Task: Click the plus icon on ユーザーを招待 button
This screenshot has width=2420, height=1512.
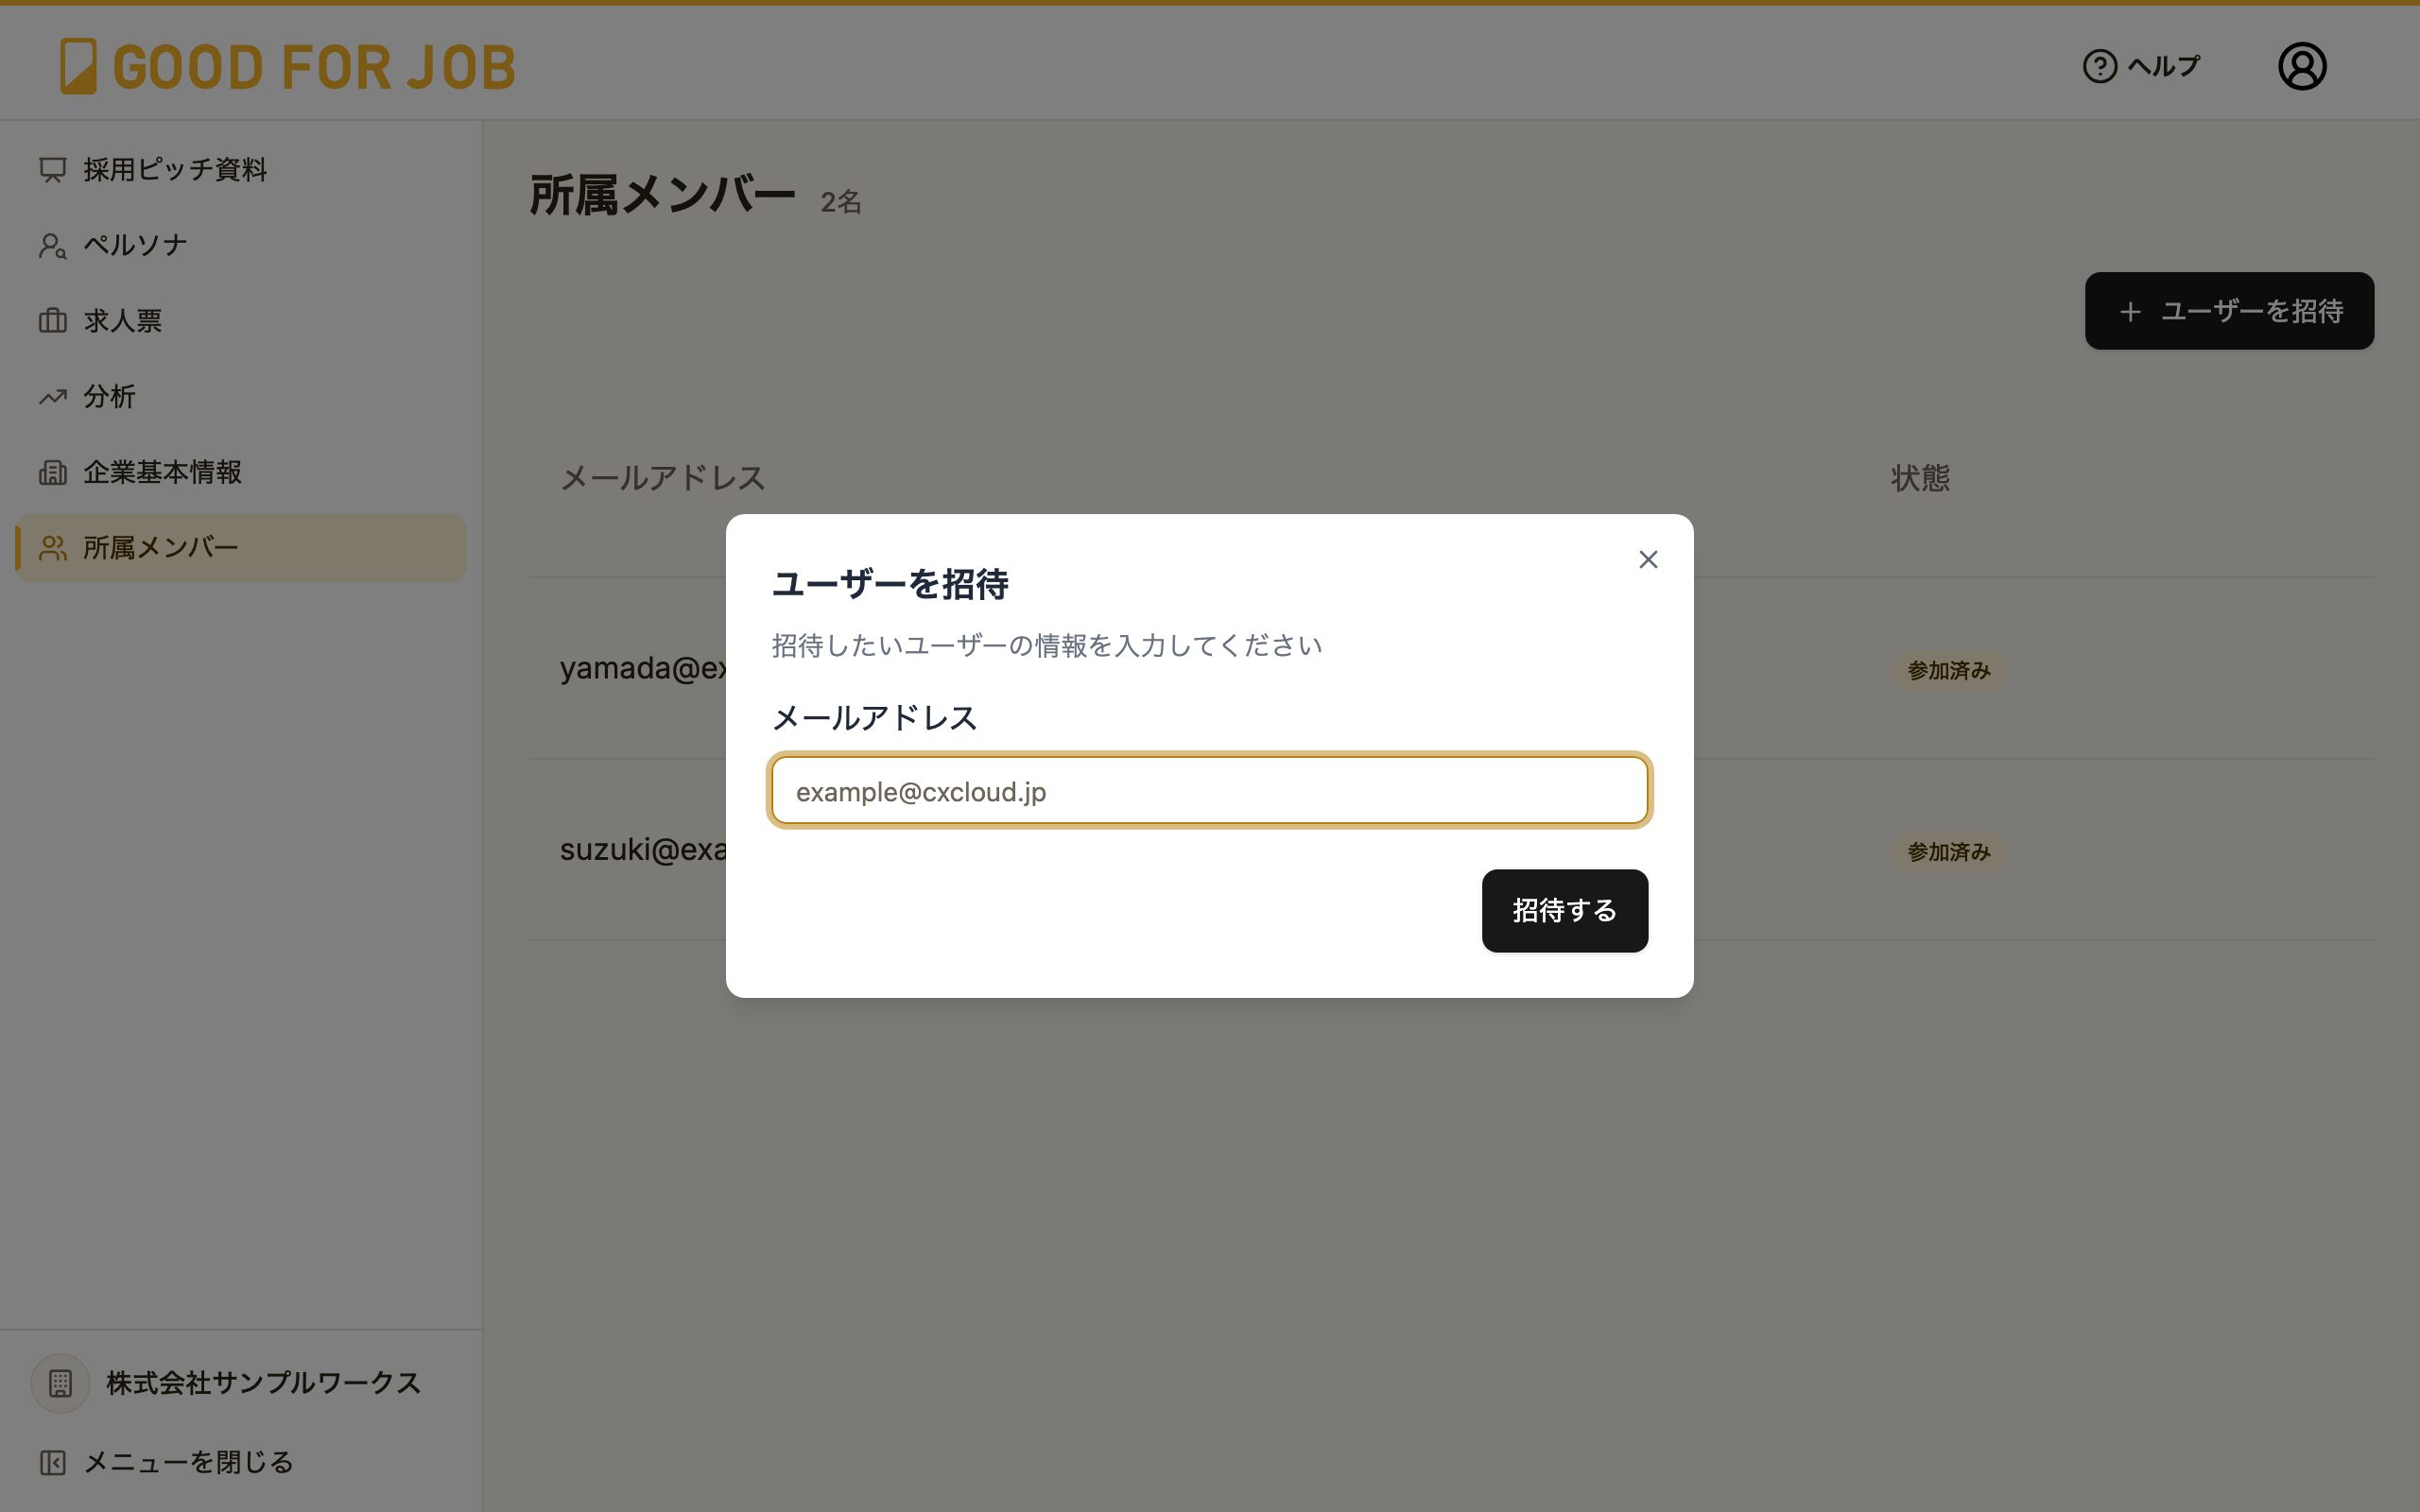Action: 2130,312
